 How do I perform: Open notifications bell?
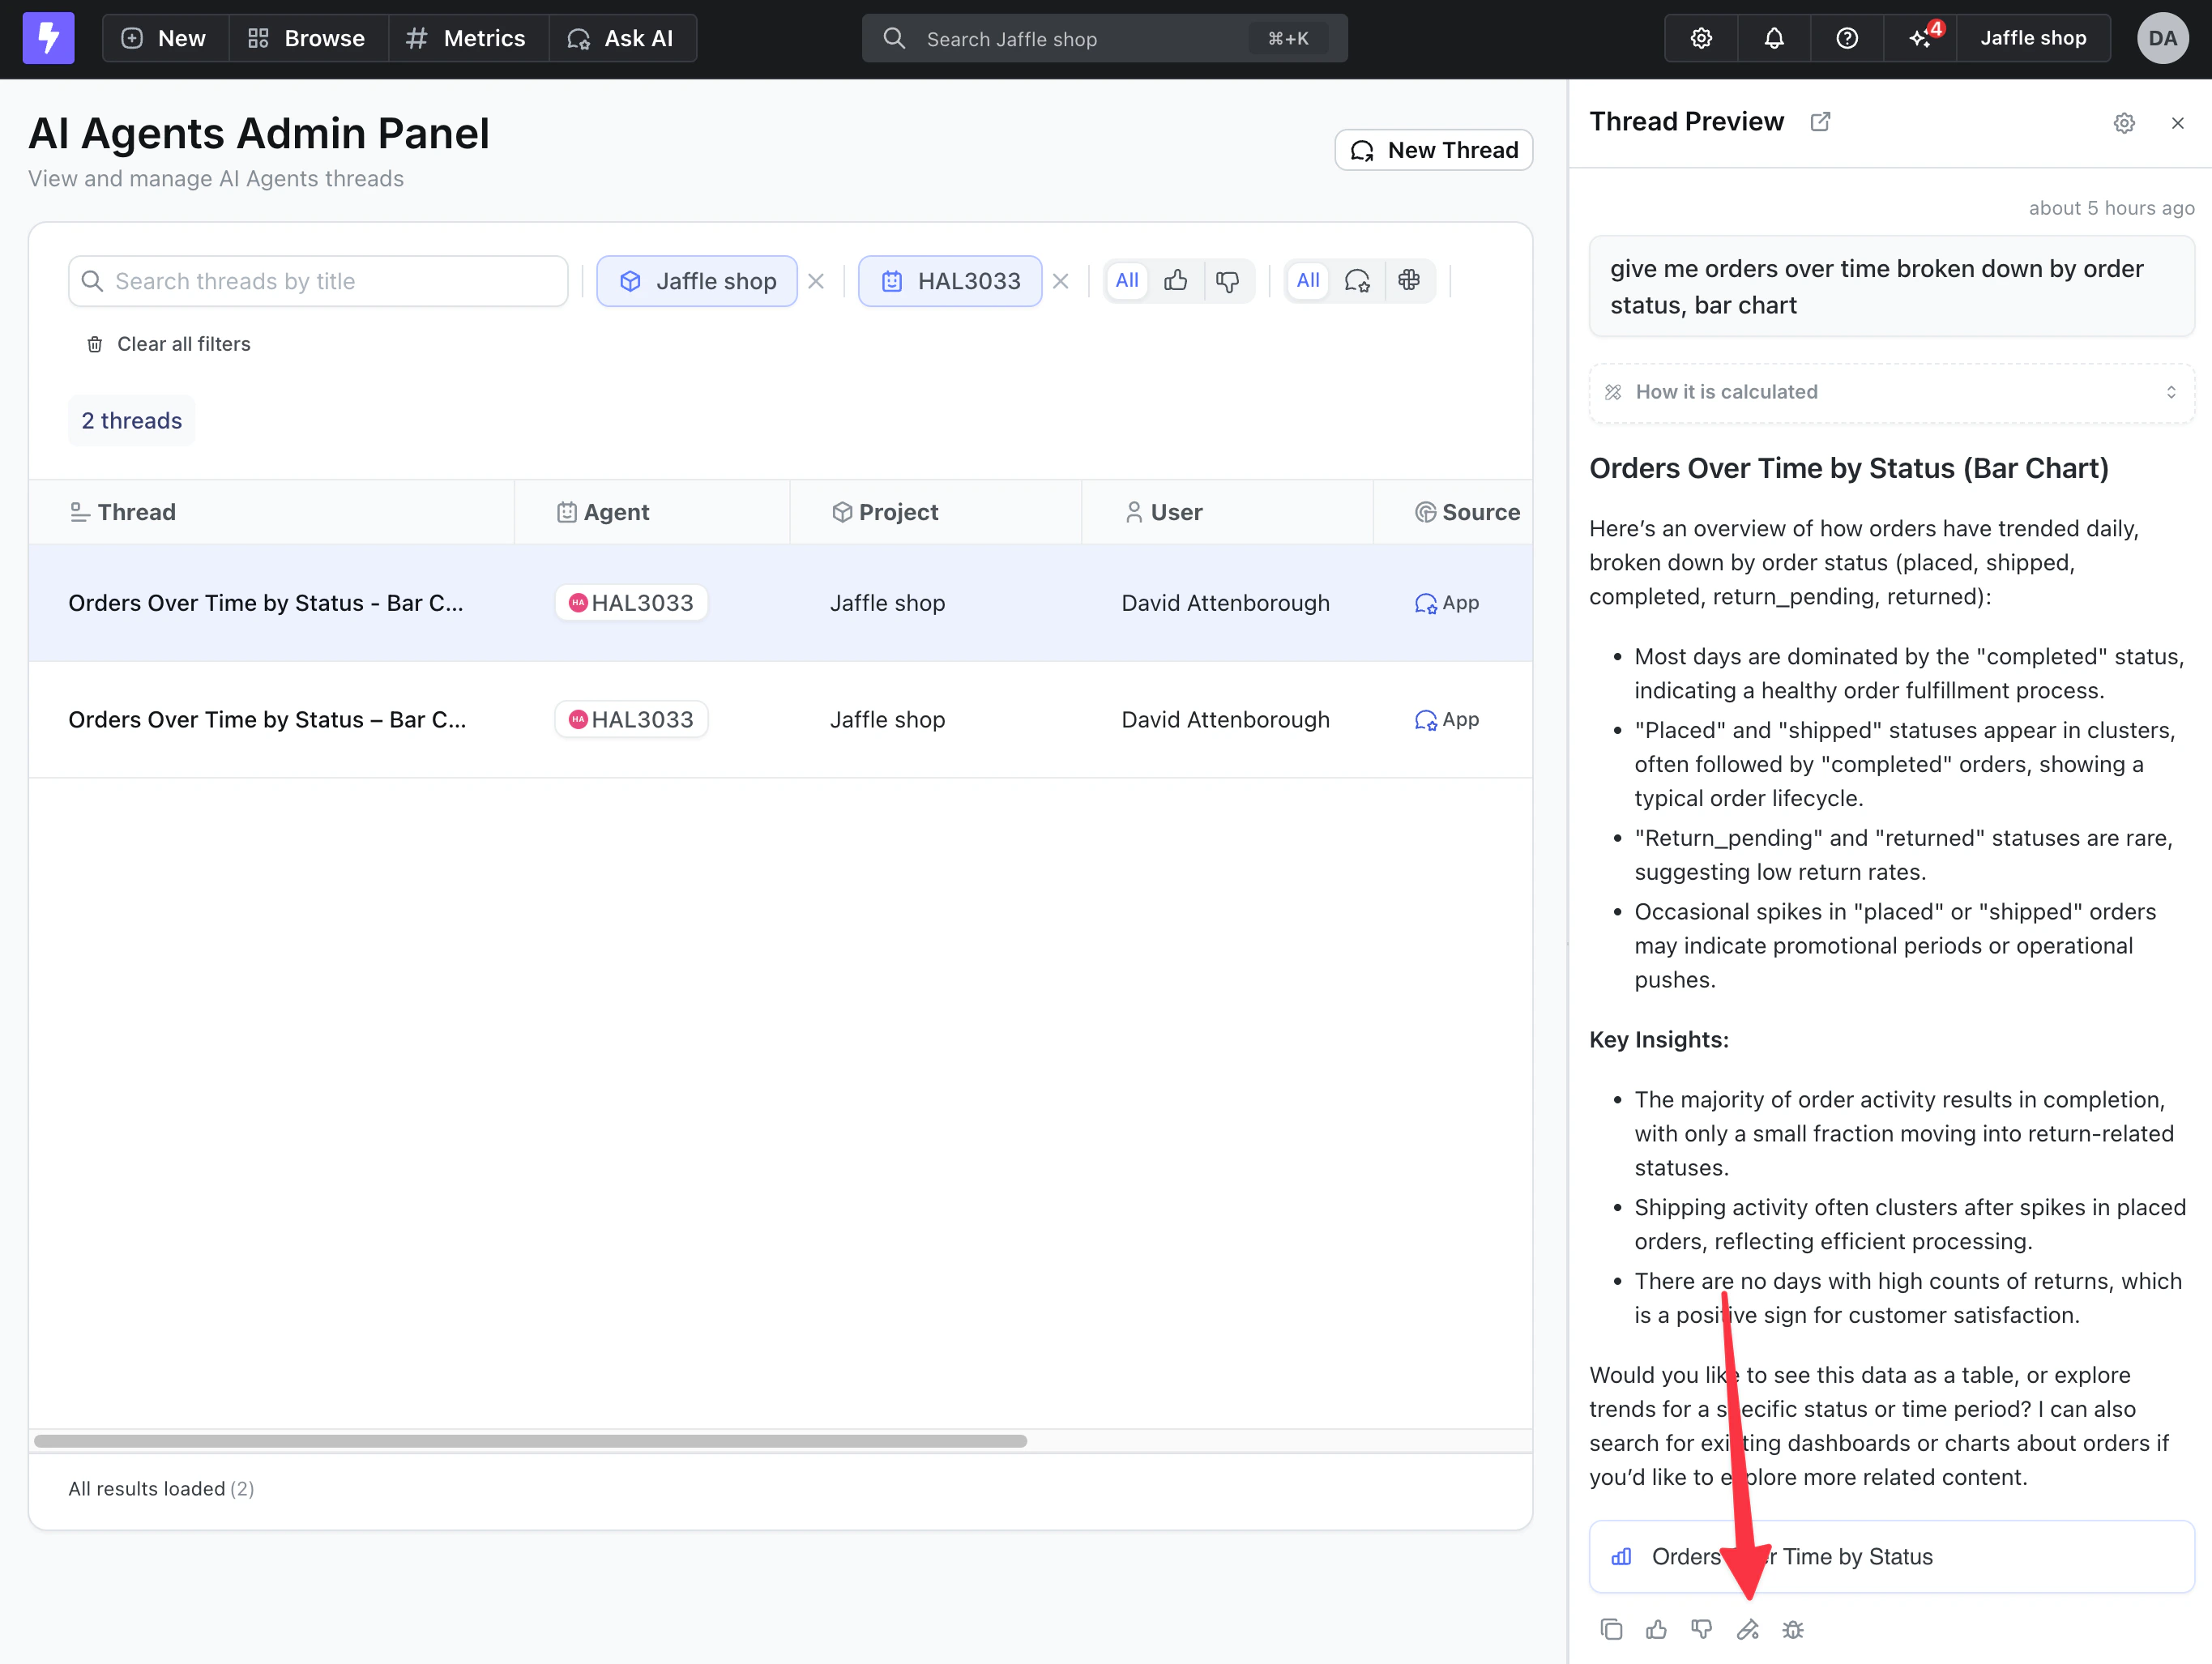tap(1773, 38)
